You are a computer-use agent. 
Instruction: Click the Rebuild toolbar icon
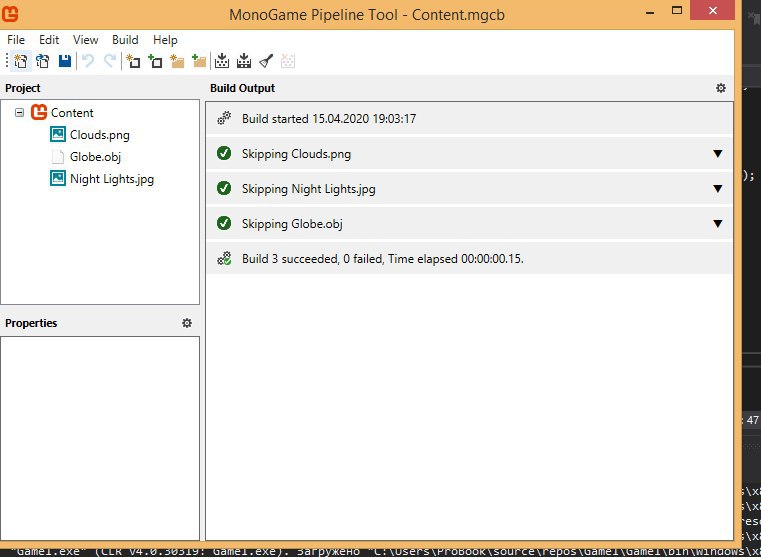[x=244, y=61]
